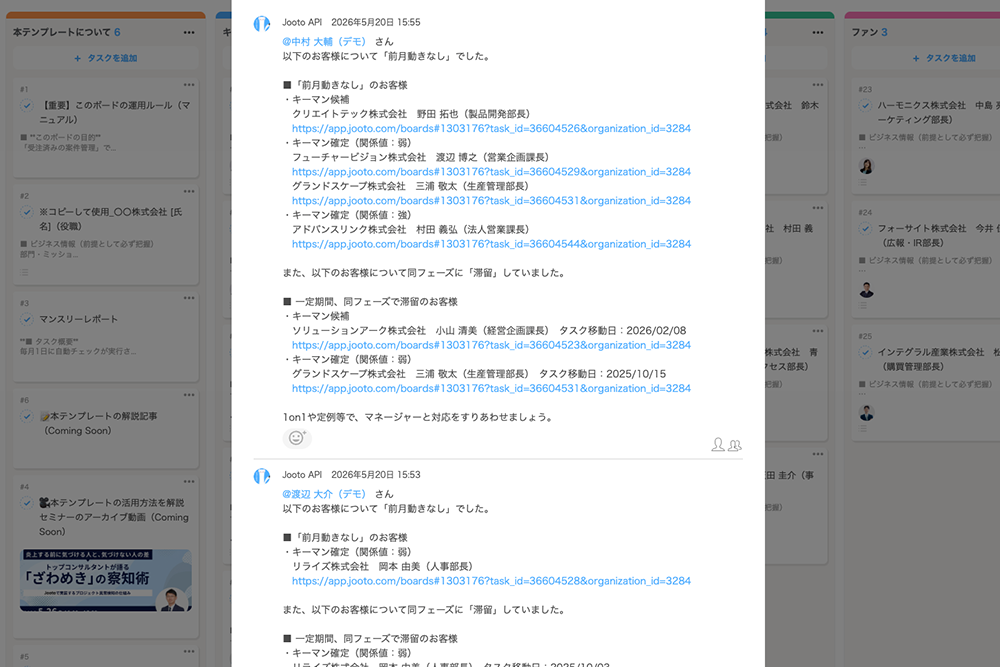Click column title 本テンプレートについて
The image size is (1000, 667).
click(62, 33)
